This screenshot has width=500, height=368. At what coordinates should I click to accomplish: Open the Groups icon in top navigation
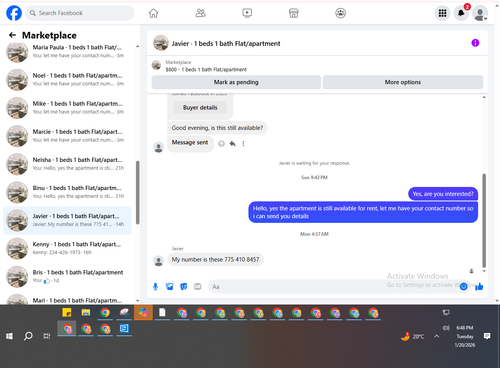point(340,13)
